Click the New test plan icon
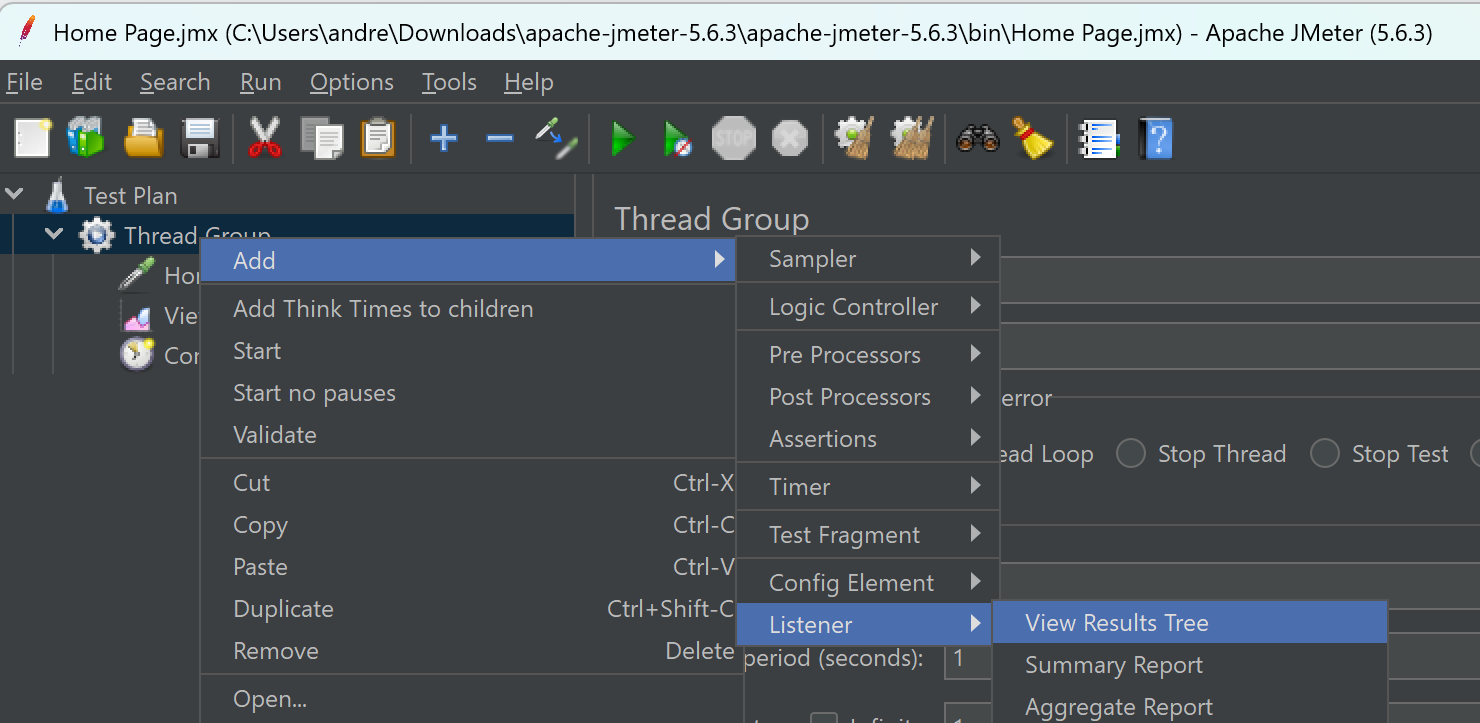The width and height of the screenshot is (1480, 723). point(32,138)
